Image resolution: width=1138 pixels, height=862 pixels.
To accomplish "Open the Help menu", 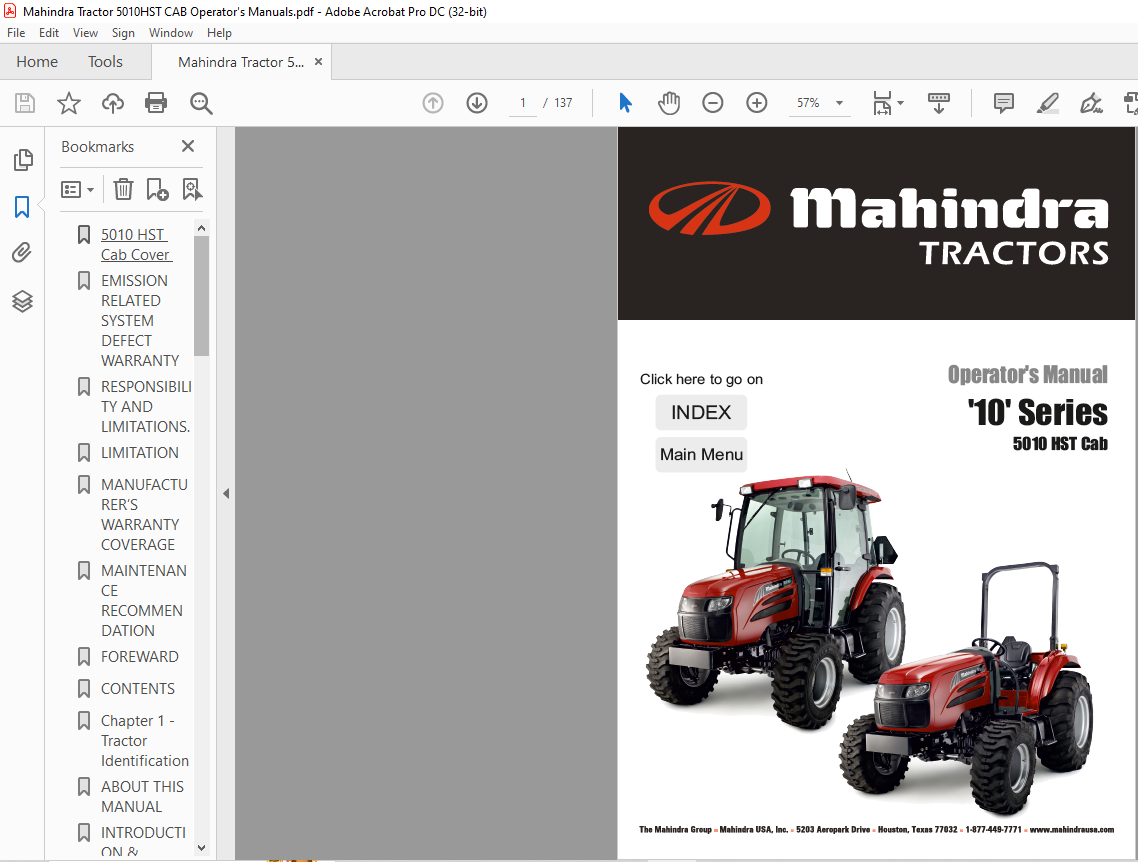I will 219,33.
